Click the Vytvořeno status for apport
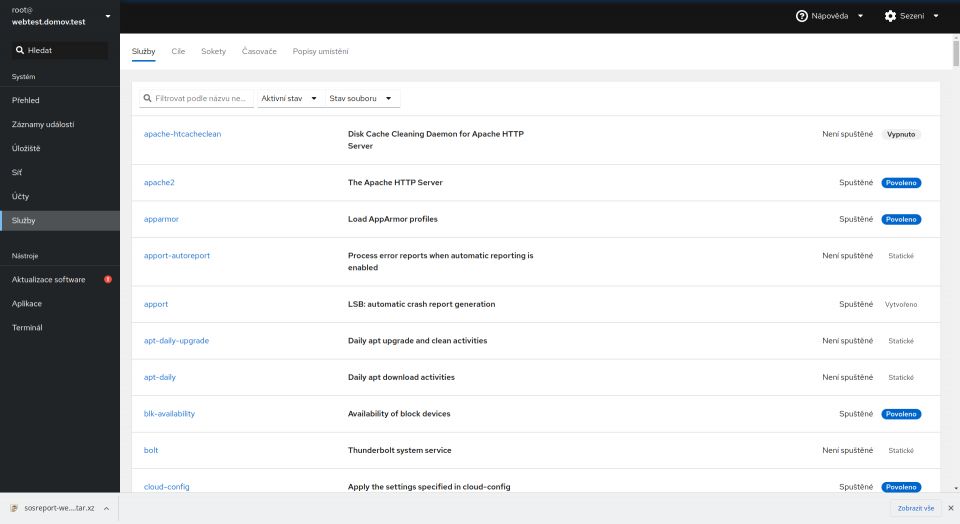 [901, 304]
